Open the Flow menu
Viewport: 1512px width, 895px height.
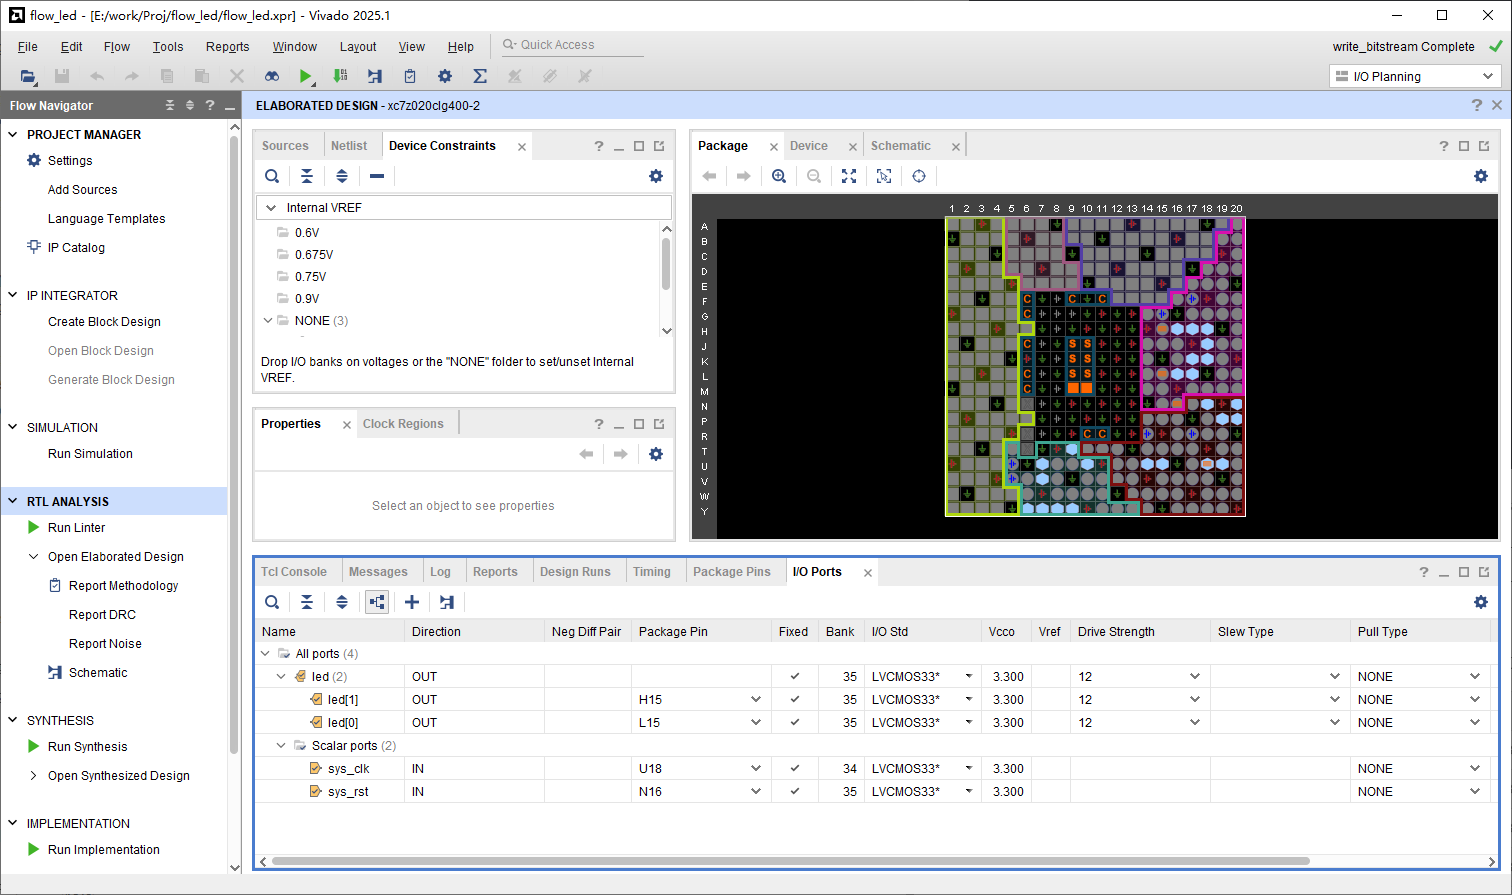click(117, 47)
